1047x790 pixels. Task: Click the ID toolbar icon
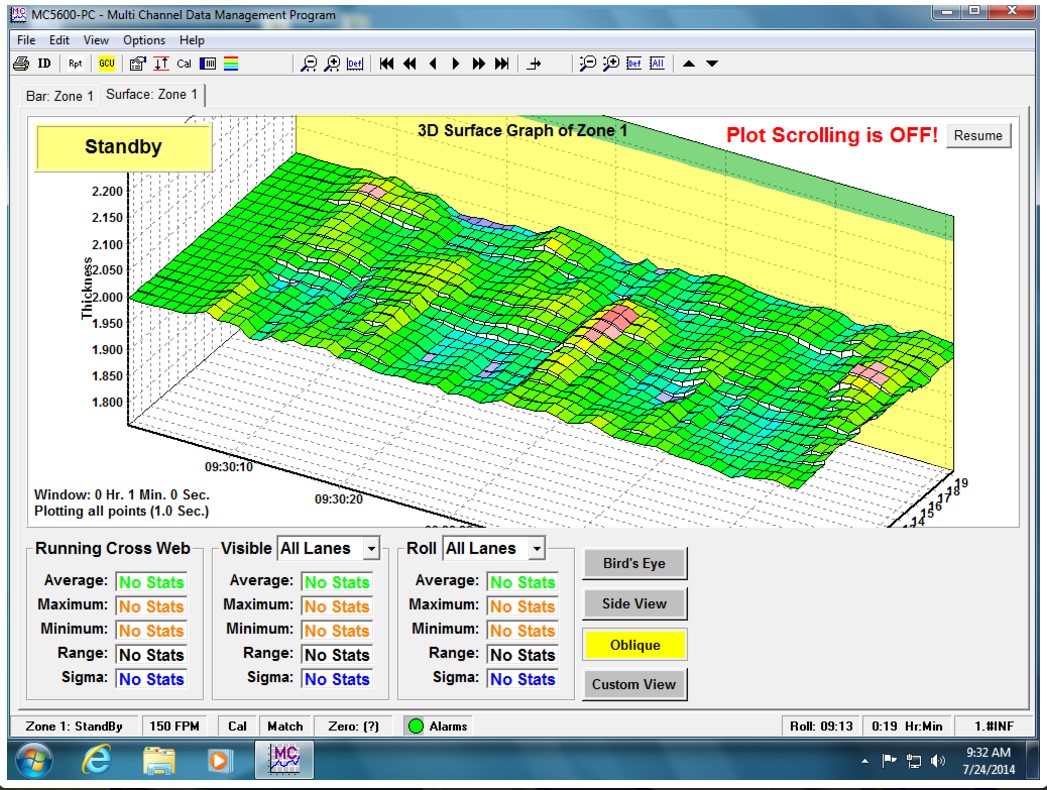pyautogui.click(x=44, y=64)
